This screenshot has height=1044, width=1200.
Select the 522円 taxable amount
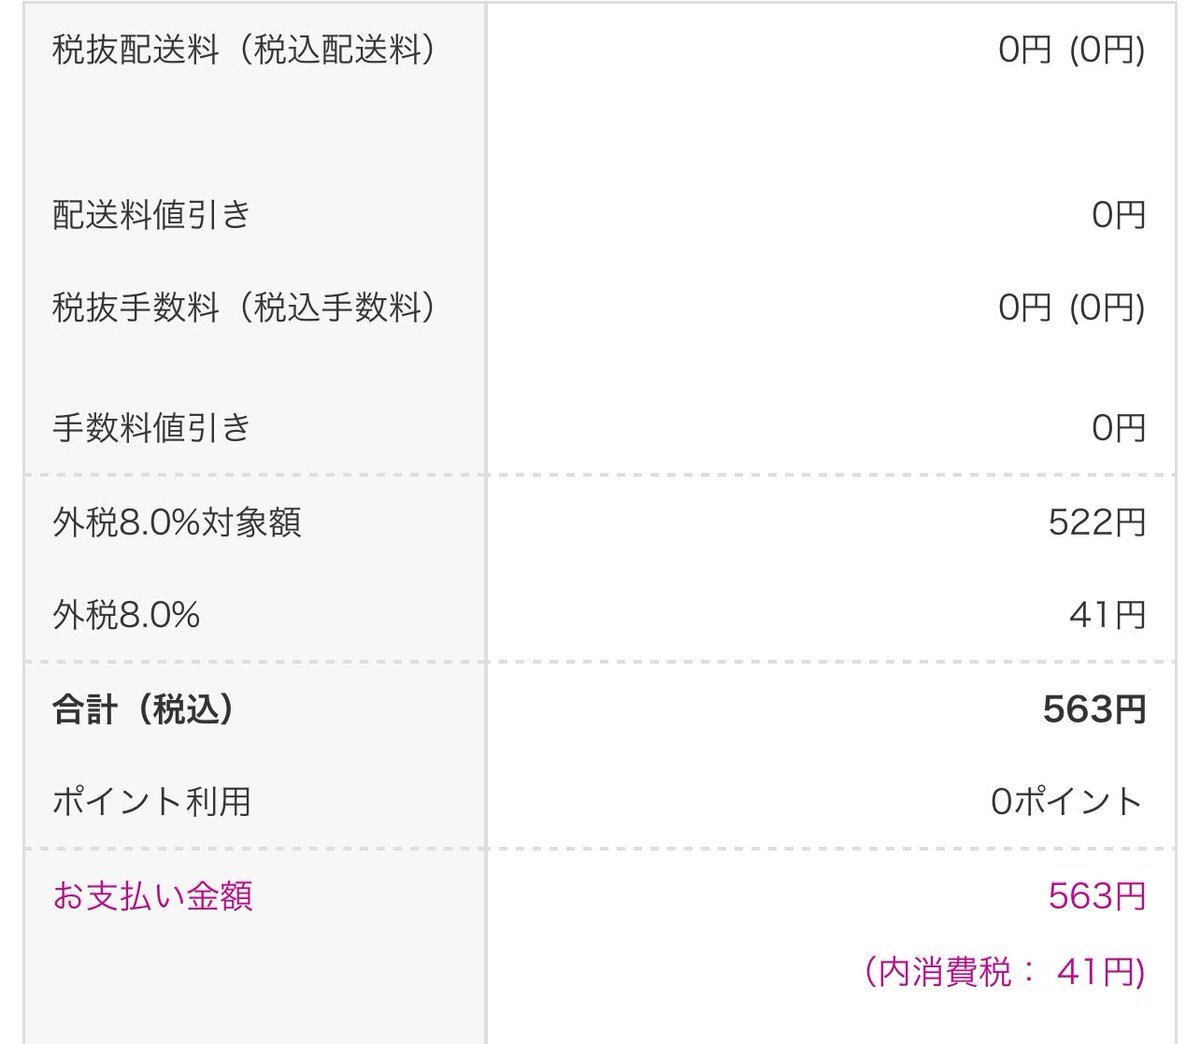(x=1097, y=522)
